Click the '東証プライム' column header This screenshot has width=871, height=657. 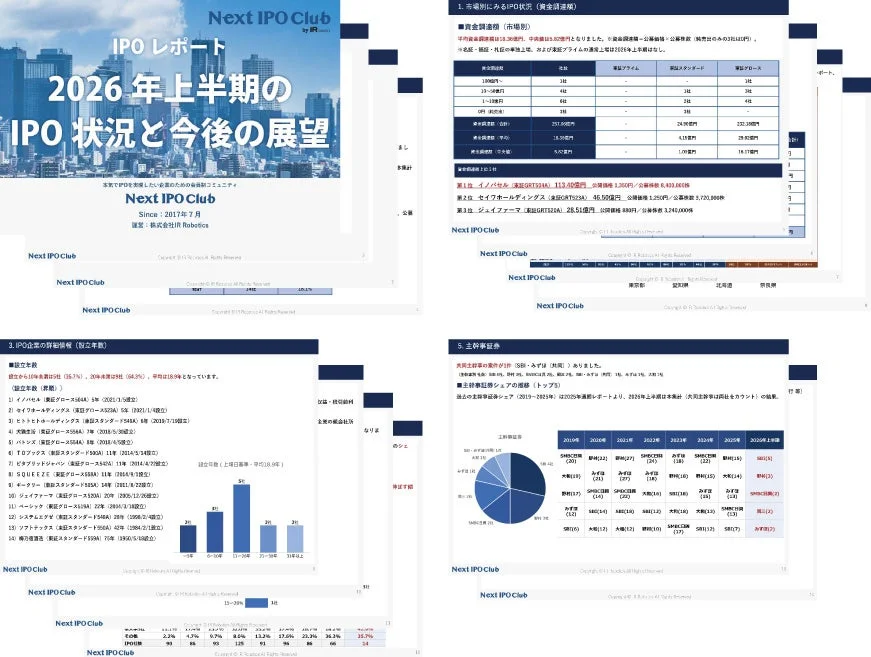625,68
